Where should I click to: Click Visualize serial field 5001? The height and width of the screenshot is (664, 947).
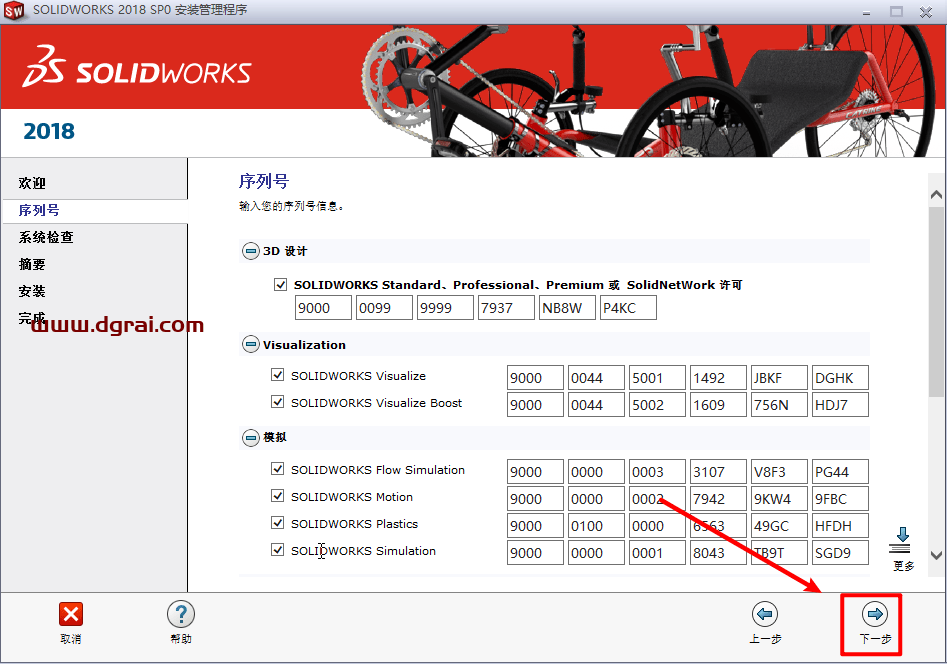657,378
